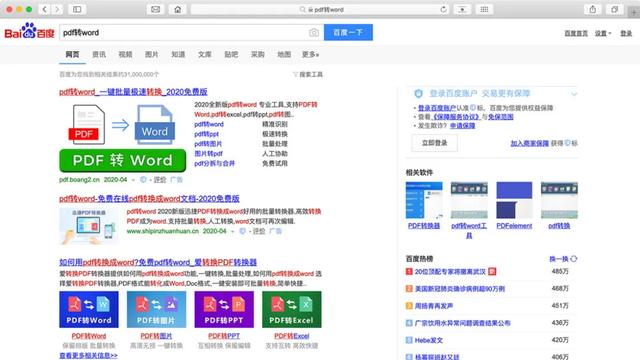640x360 pixels.
Task: Open hot topic 周扬青再发声
Action: coord(433,306)
